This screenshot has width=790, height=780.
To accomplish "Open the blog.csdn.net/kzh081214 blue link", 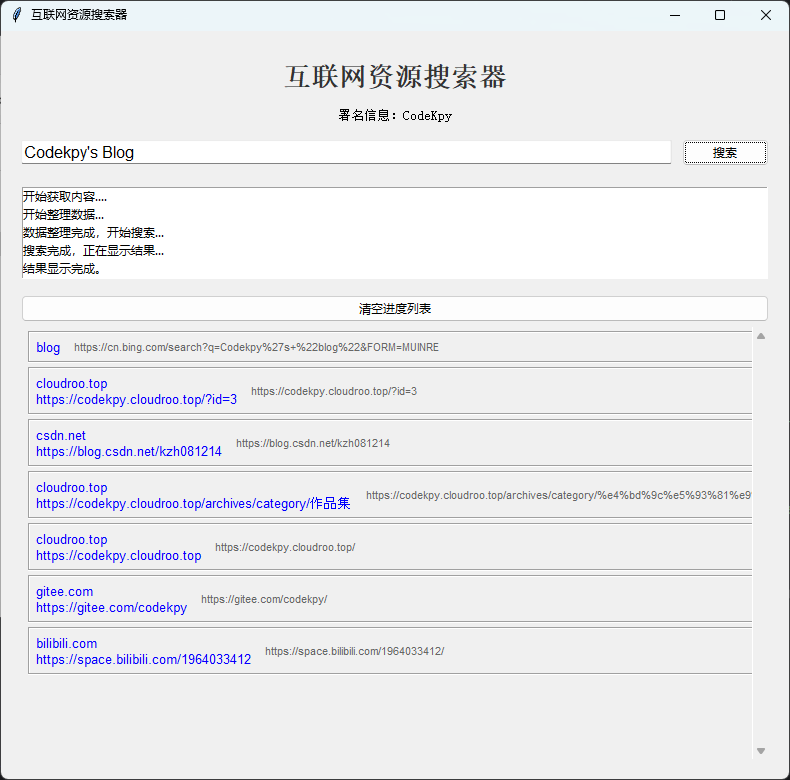I will coord(128,451).
